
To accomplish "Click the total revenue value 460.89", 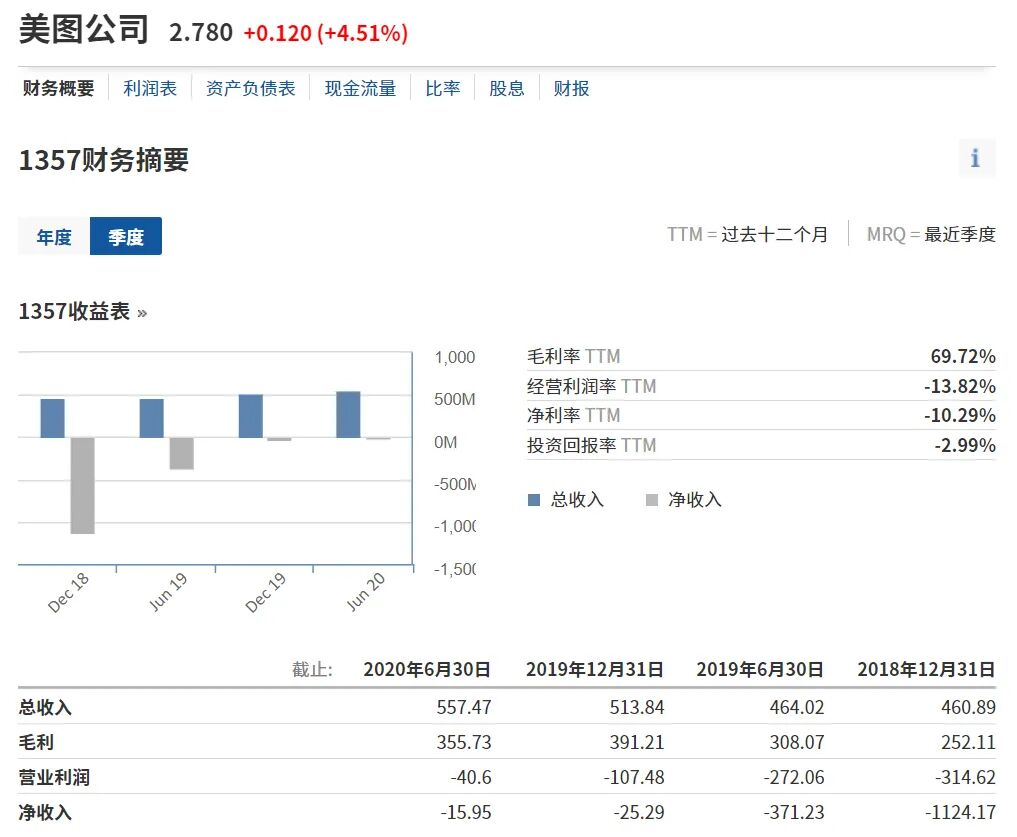I will coord(968,707).
